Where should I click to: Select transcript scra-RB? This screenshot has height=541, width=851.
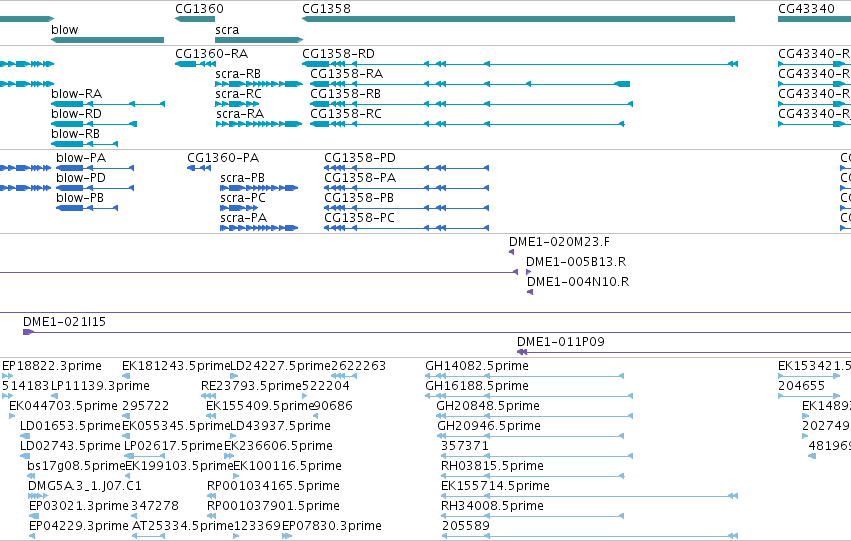pos(259,84)
